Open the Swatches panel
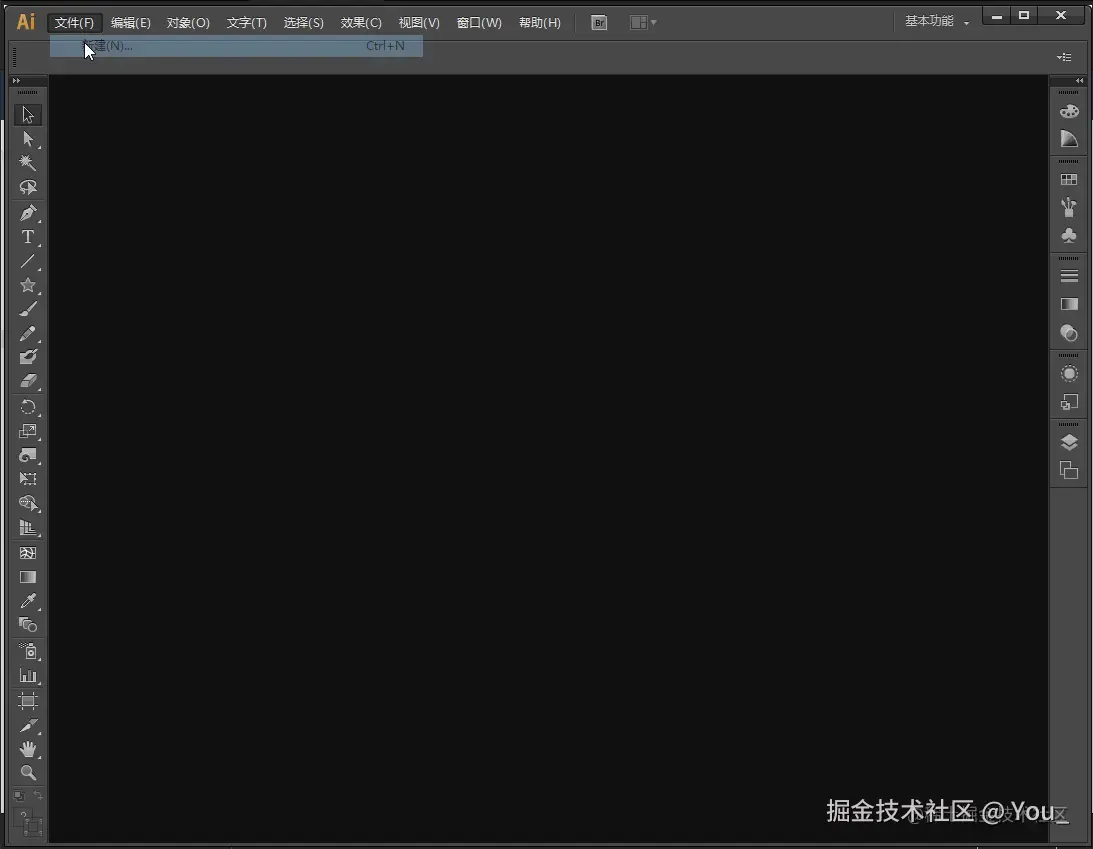 click(1068, 178)
